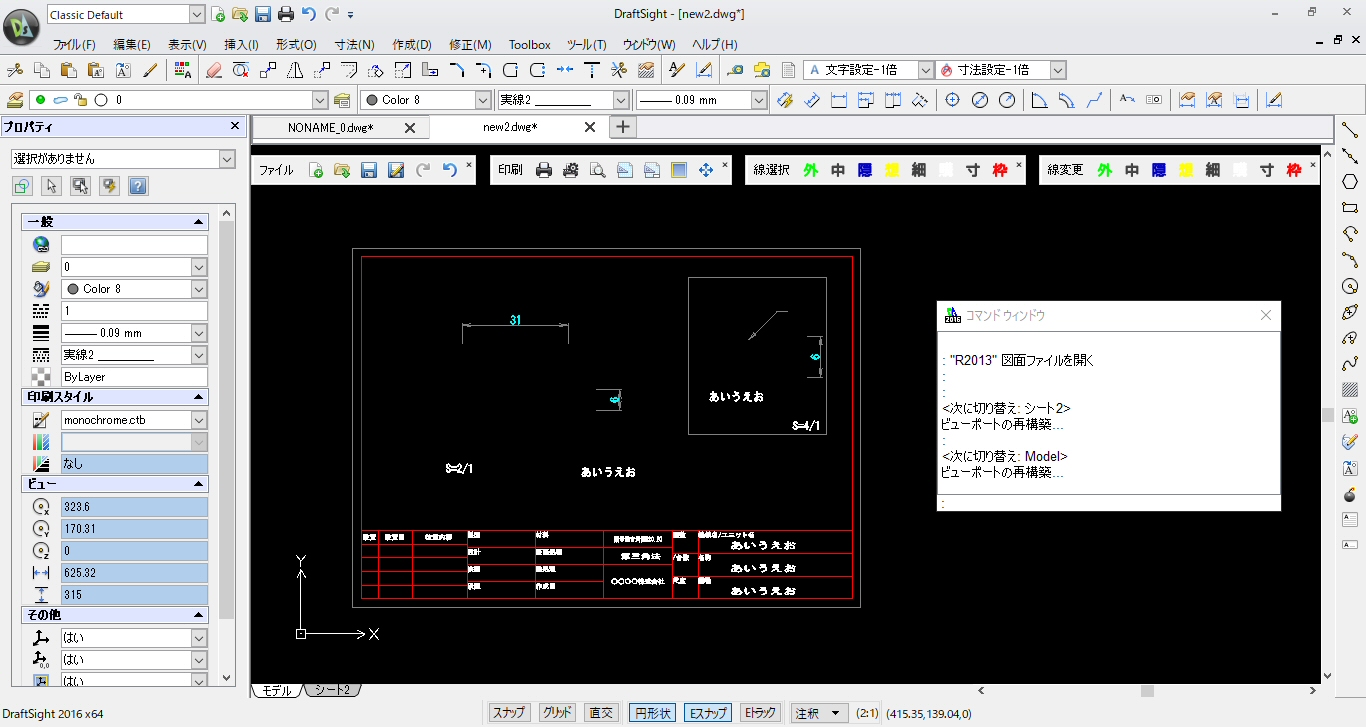Click the Angular dimension icon
Image resolution: width=1366 pixels, height=728 pixels.
(1040, 100)
